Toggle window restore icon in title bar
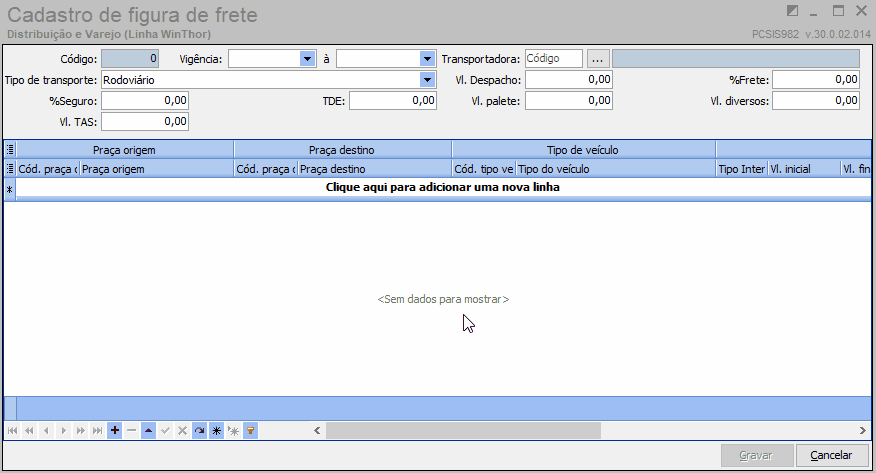The image size is (876, 473). [x=792, y=11]
